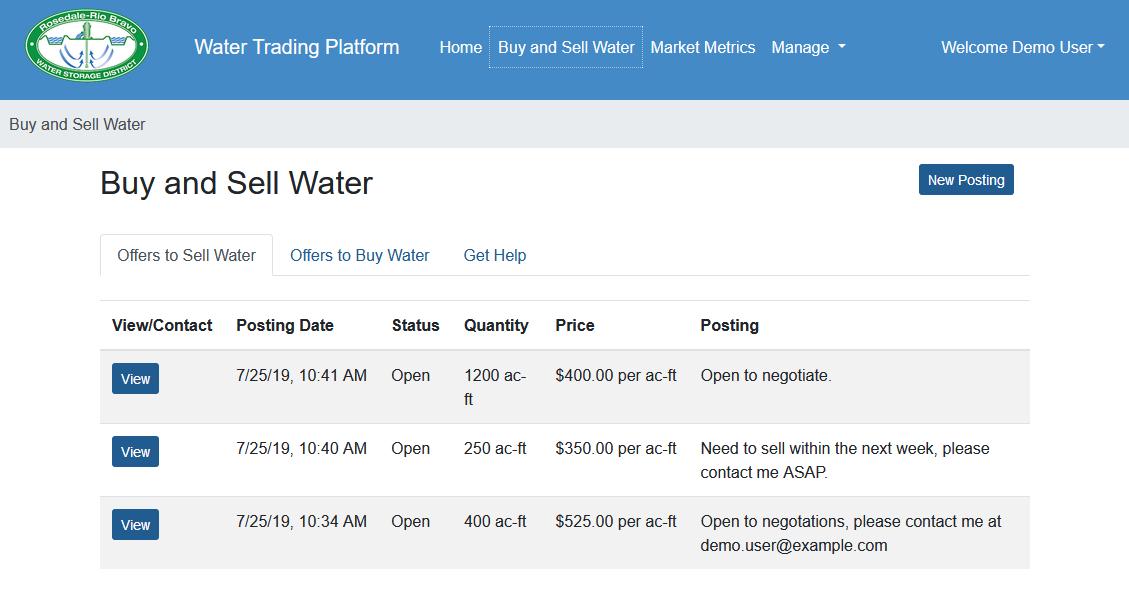The width and height of the screenshot is (1129, 607).
Task: Select the Offers to Sell Water tab
Action: point(186,255)
